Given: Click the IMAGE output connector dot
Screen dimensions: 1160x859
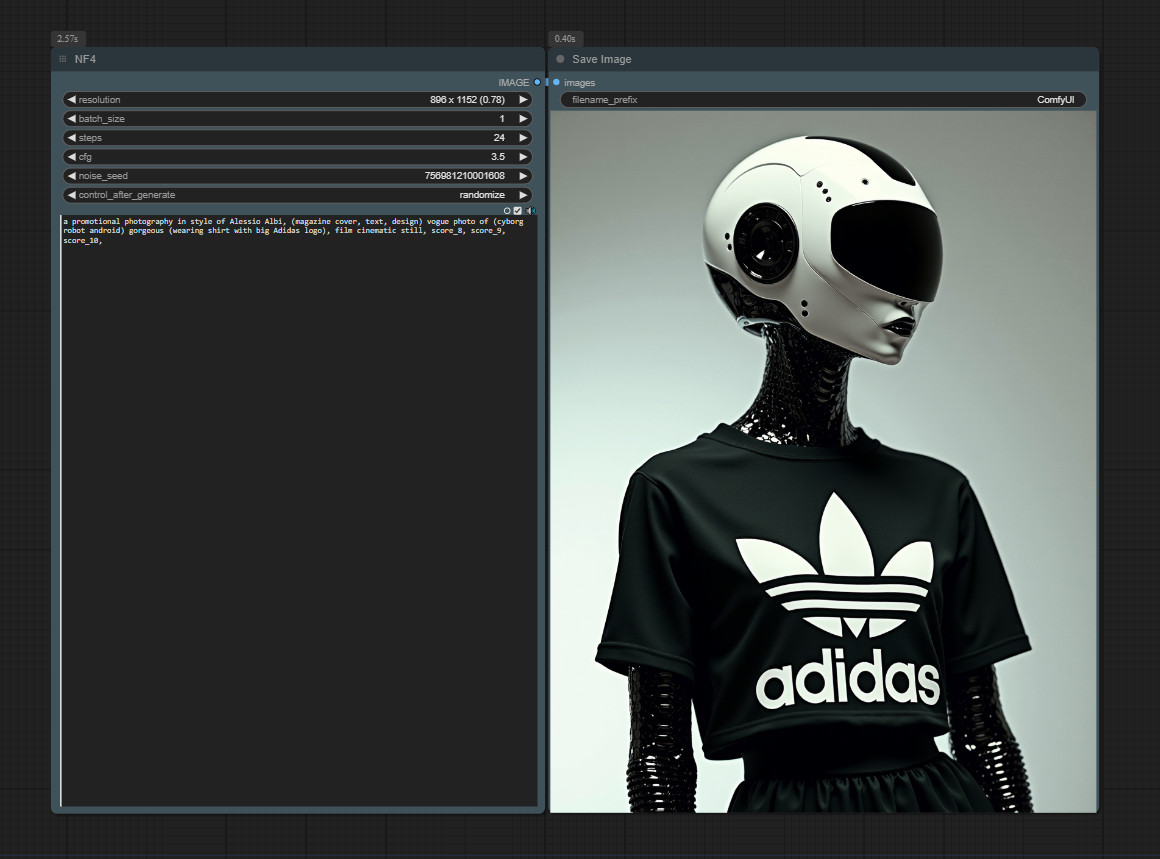Looking at the screenshot, I should [537, 82].
